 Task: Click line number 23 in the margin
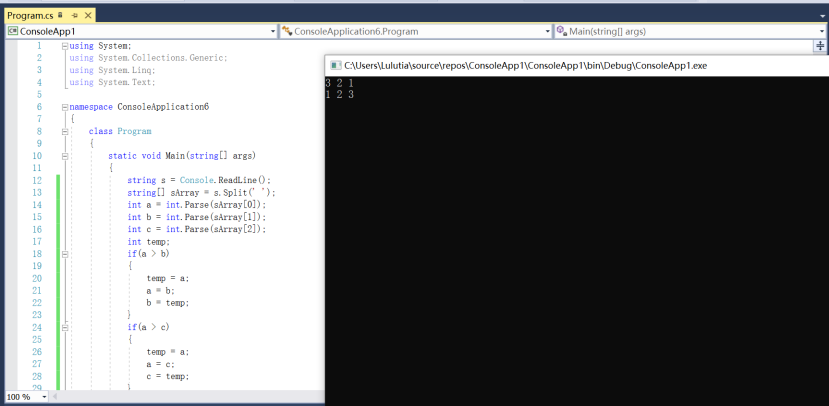[36, 315]
